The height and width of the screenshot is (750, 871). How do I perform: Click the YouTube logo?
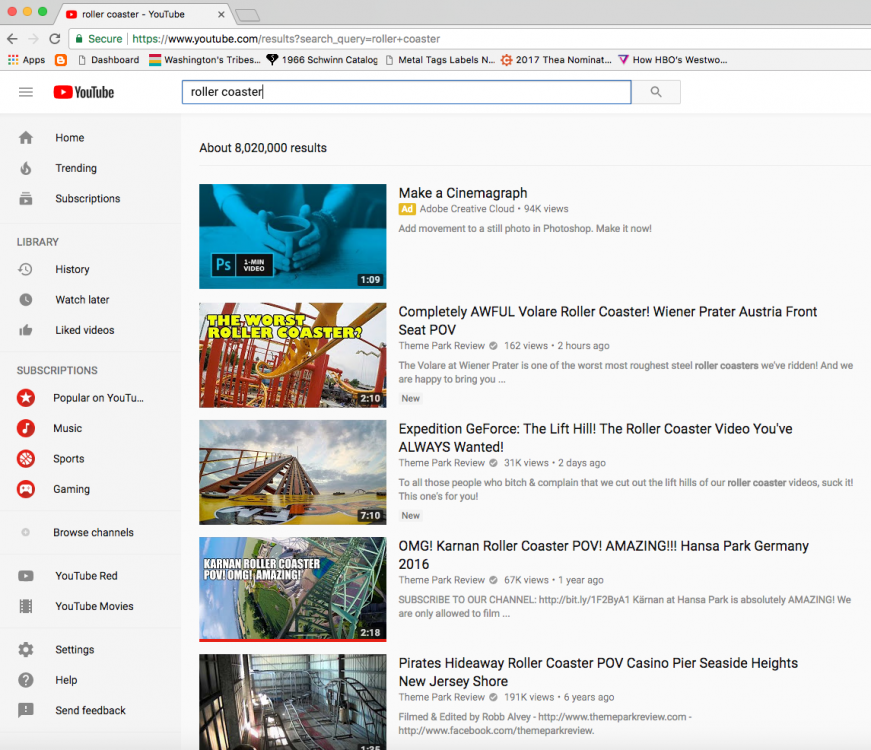click(x=83, y=91)
